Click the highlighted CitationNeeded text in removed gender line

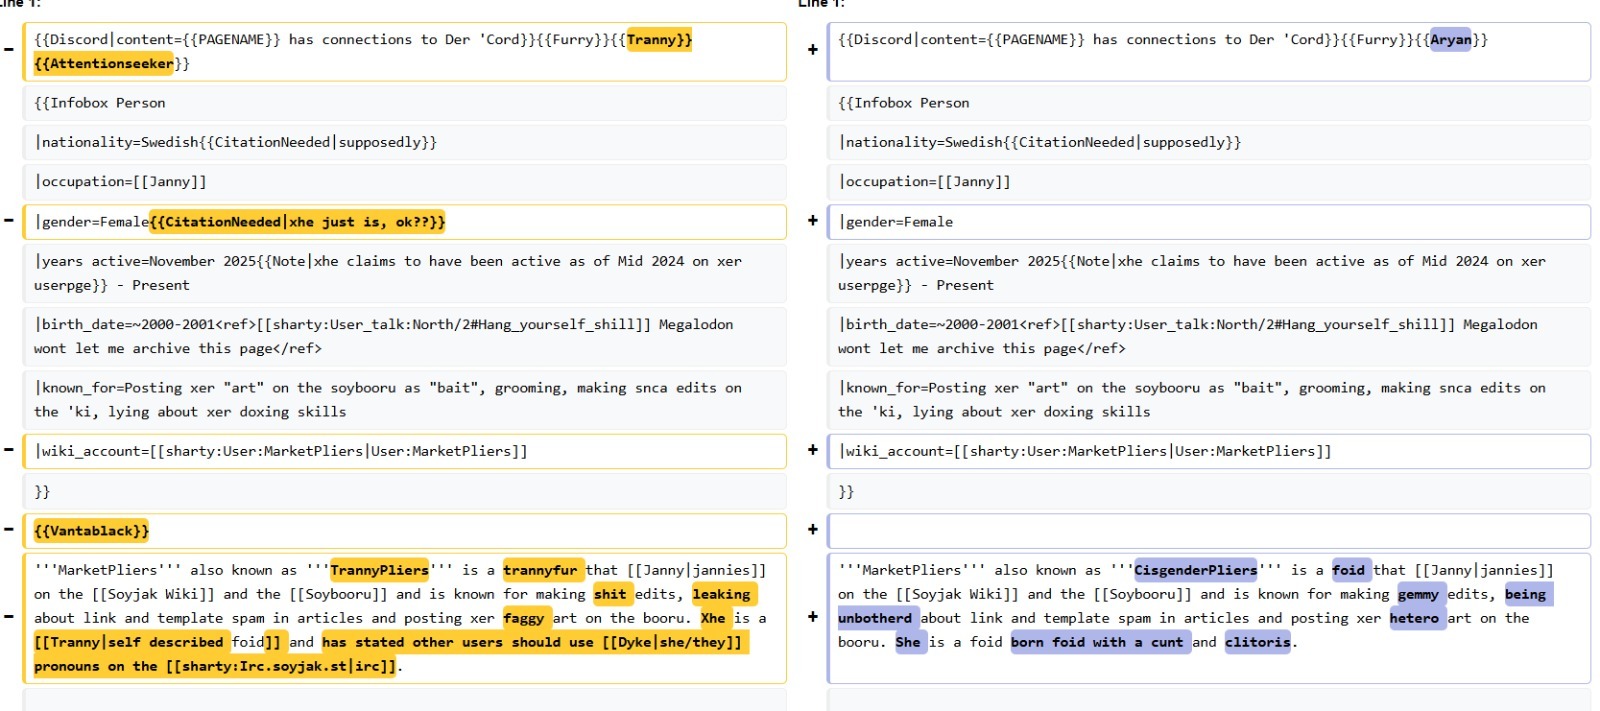click(x=297, y=222)
